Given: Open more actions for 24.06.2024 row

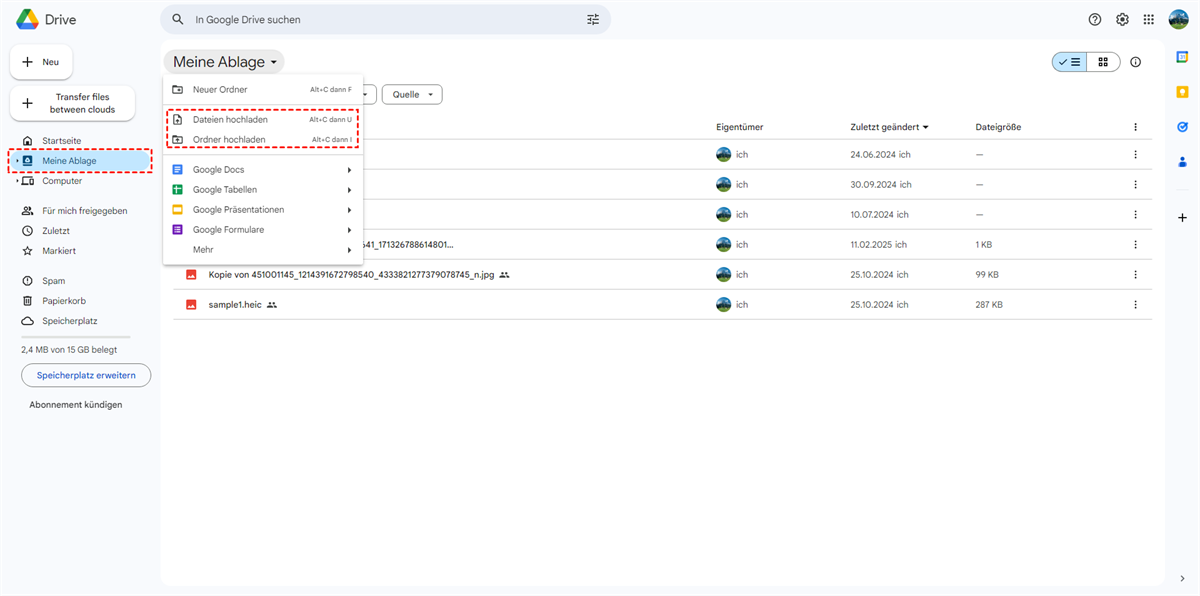Looking at the screenshot, I should coord(1135,154).
